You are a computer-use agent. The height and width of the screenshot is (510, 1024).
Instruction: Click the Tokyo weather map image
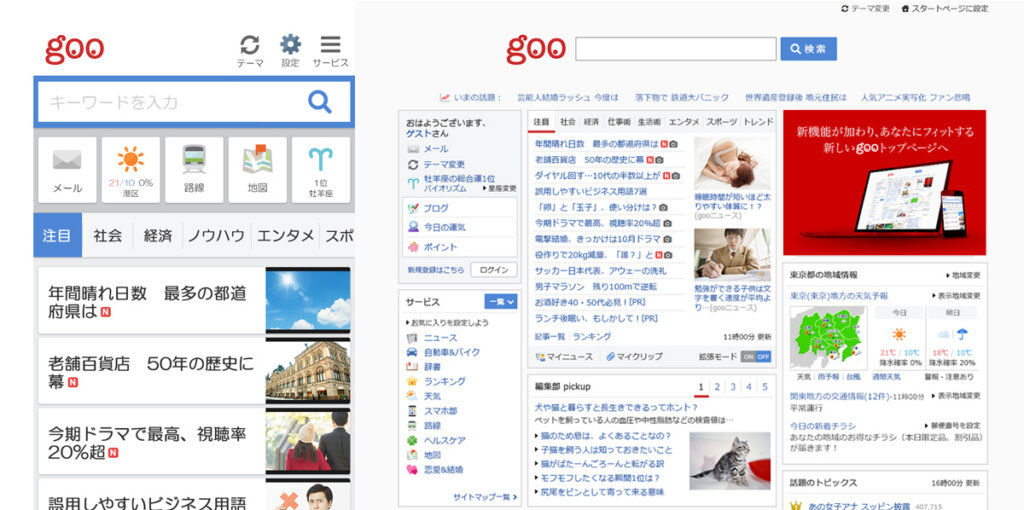point(829,338)
